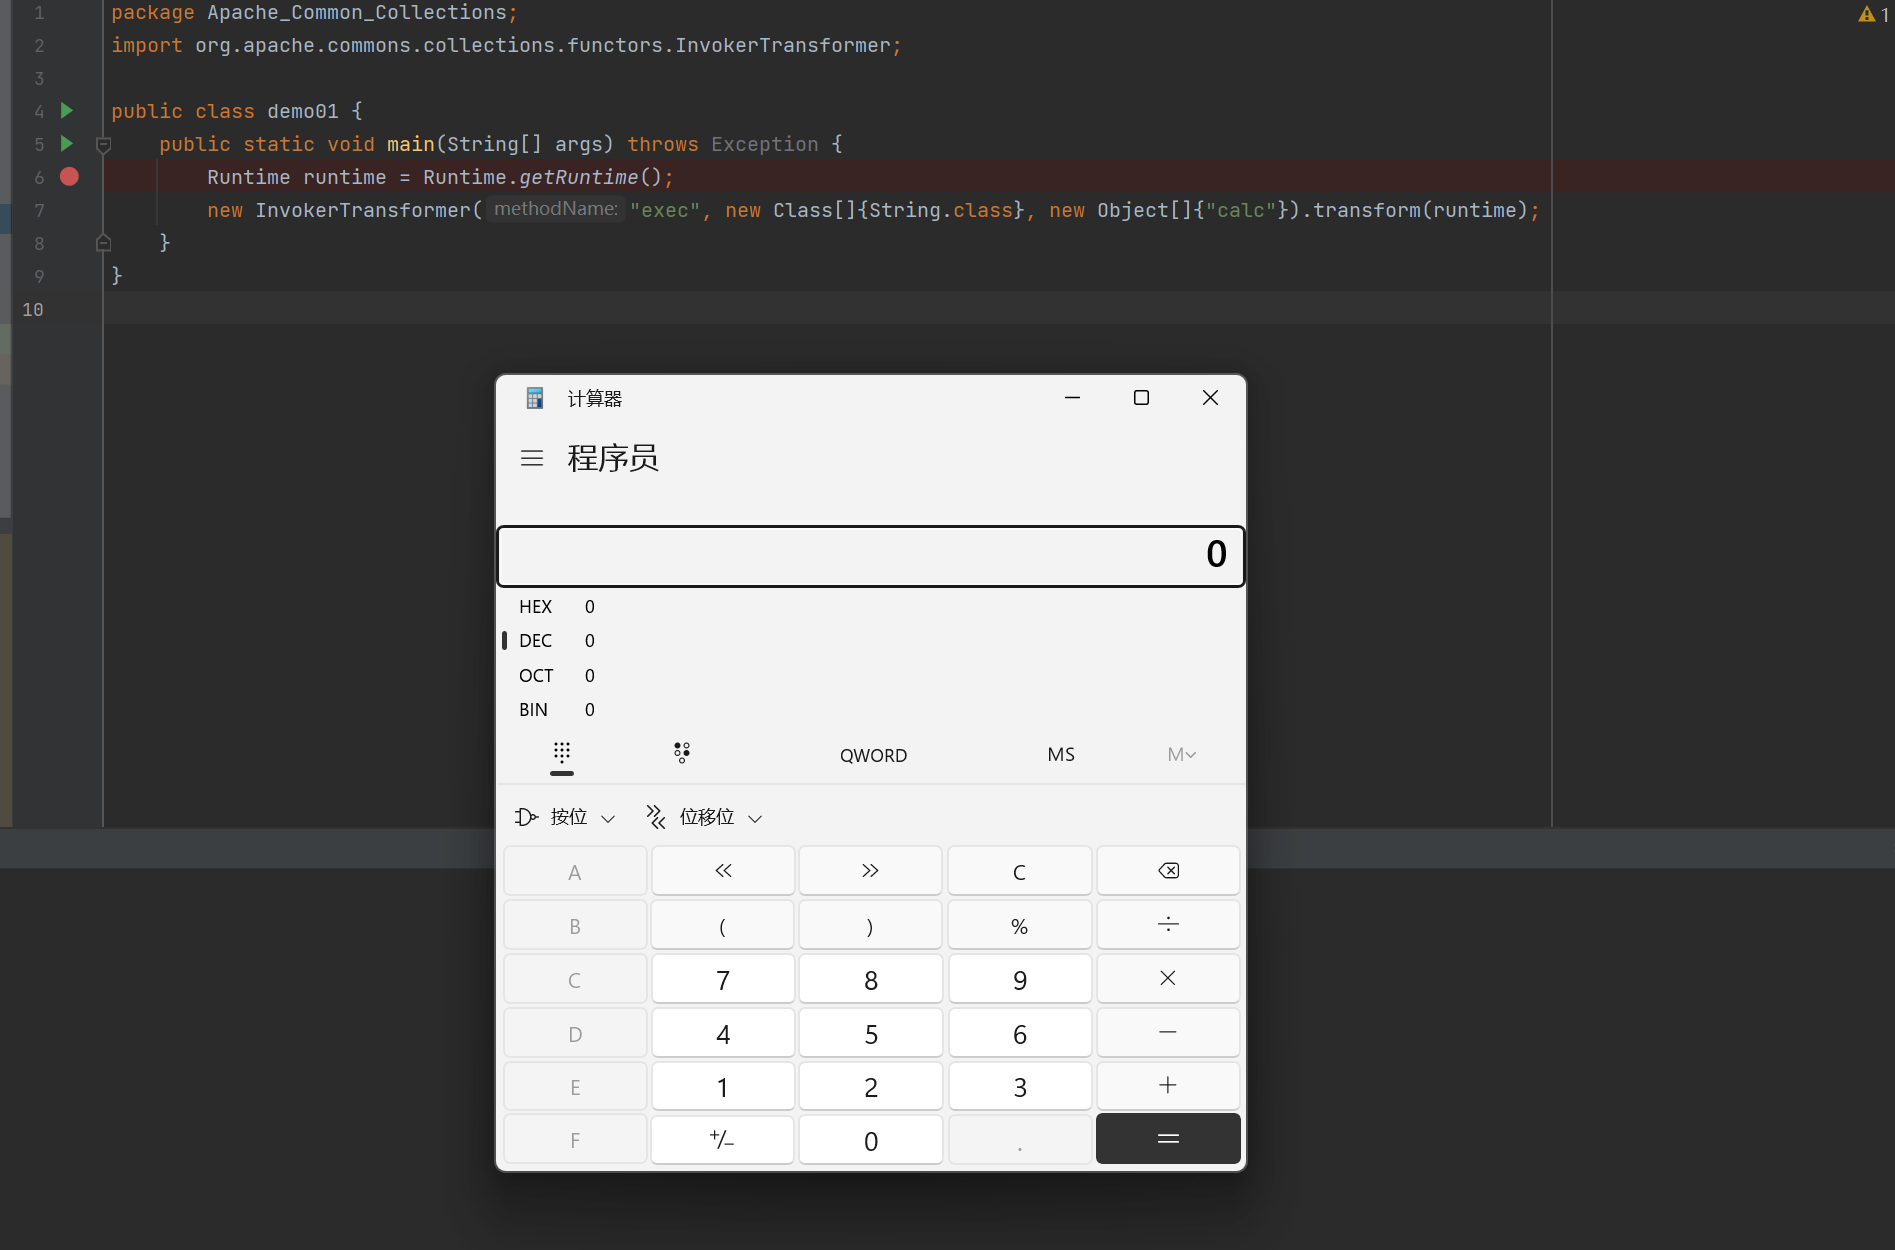
Task: Click the digit 2 key
Action: (870, 1086)
